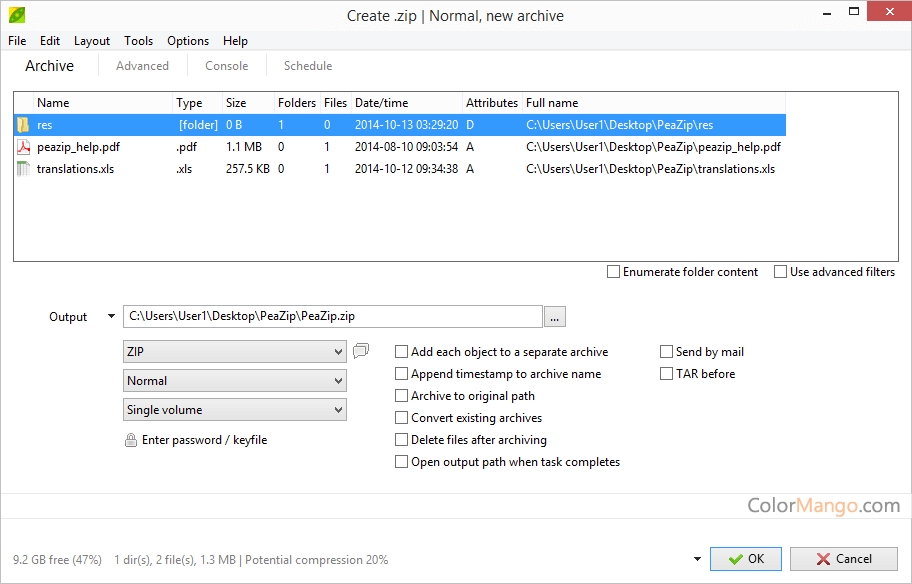Image resolution: width=912 pixels, height=584 pixels.
Task: Click the PDF icon beside peazip_help.pdf
Action: (x=23, y=147)
